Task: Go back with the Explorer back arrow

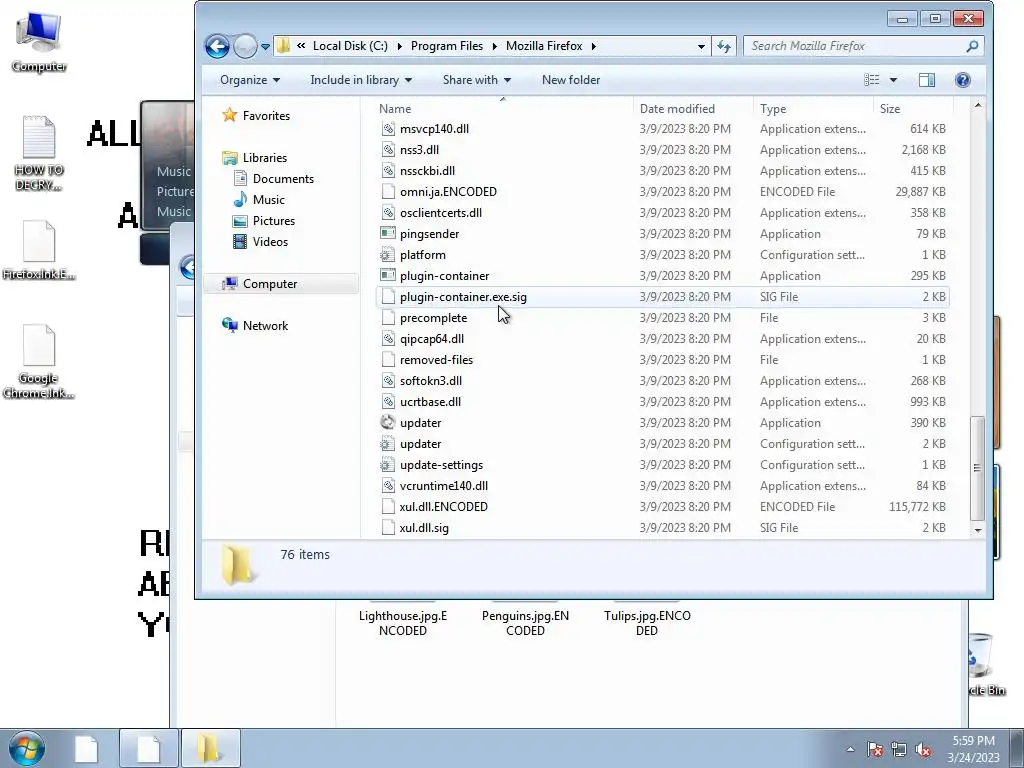Action: tap(217, 46)
